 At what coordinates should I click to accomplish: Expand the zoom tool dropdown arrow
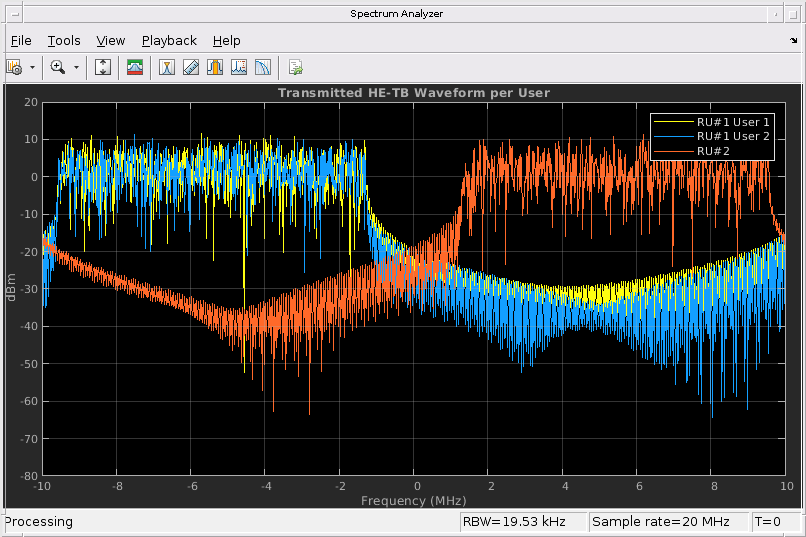(x=76, y=67)
